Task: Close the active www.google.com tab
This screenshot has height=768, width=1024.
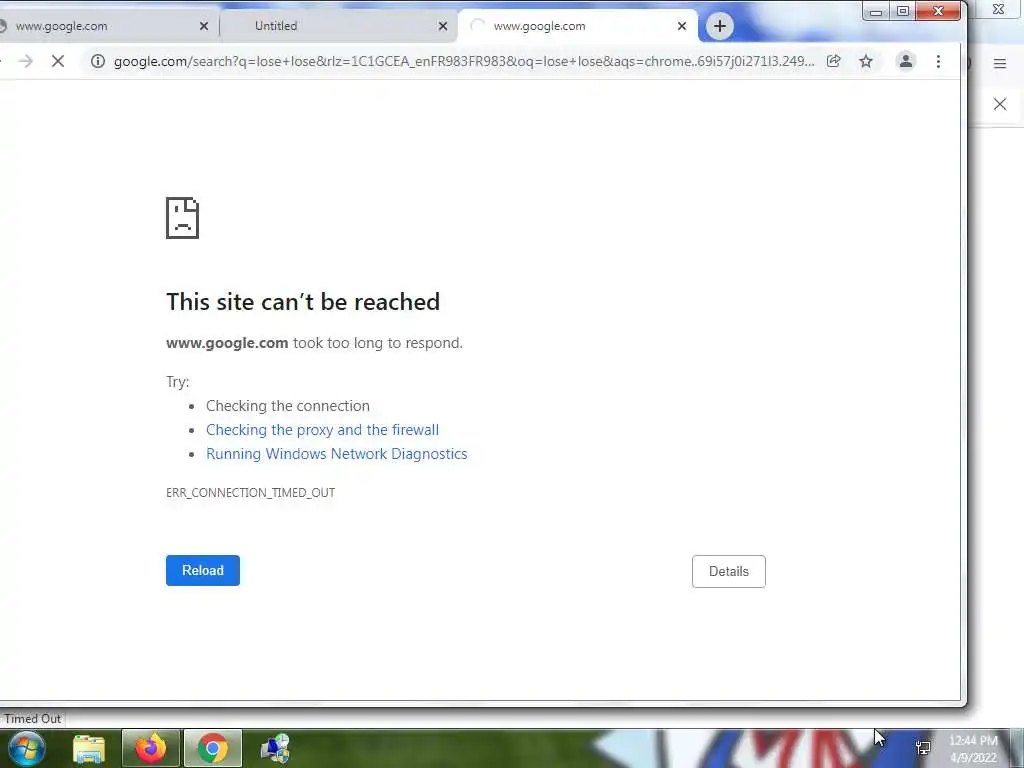Action: tap(682, 26)
